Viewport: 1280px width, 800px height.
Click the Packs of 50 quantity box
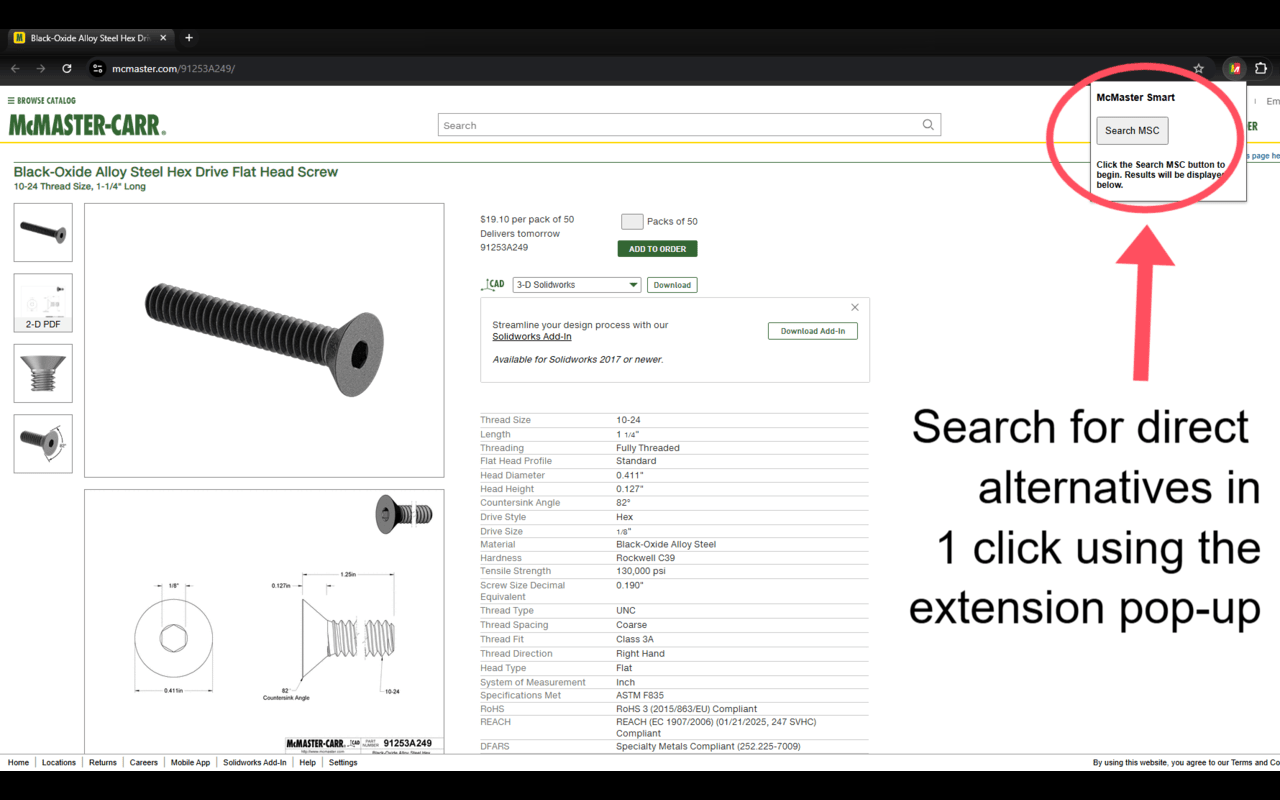pos(632,221)
